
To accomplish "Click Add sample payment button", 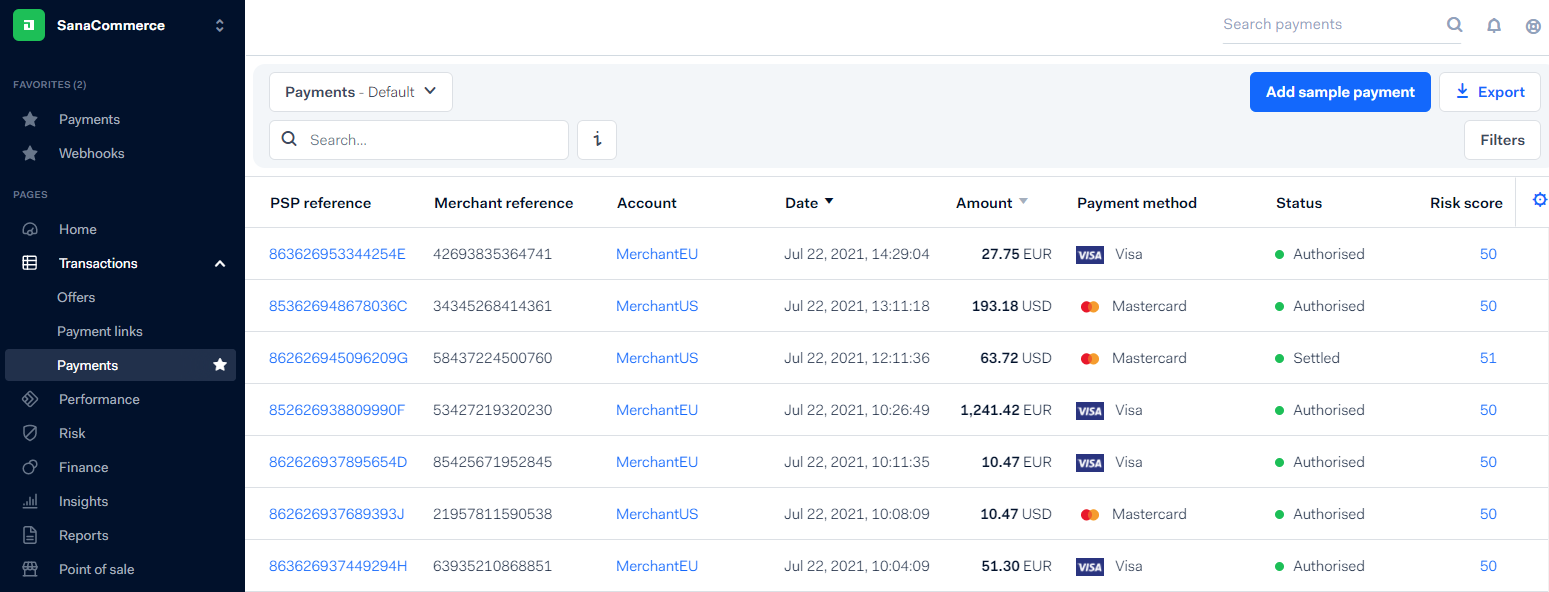I will [1340, 92].
